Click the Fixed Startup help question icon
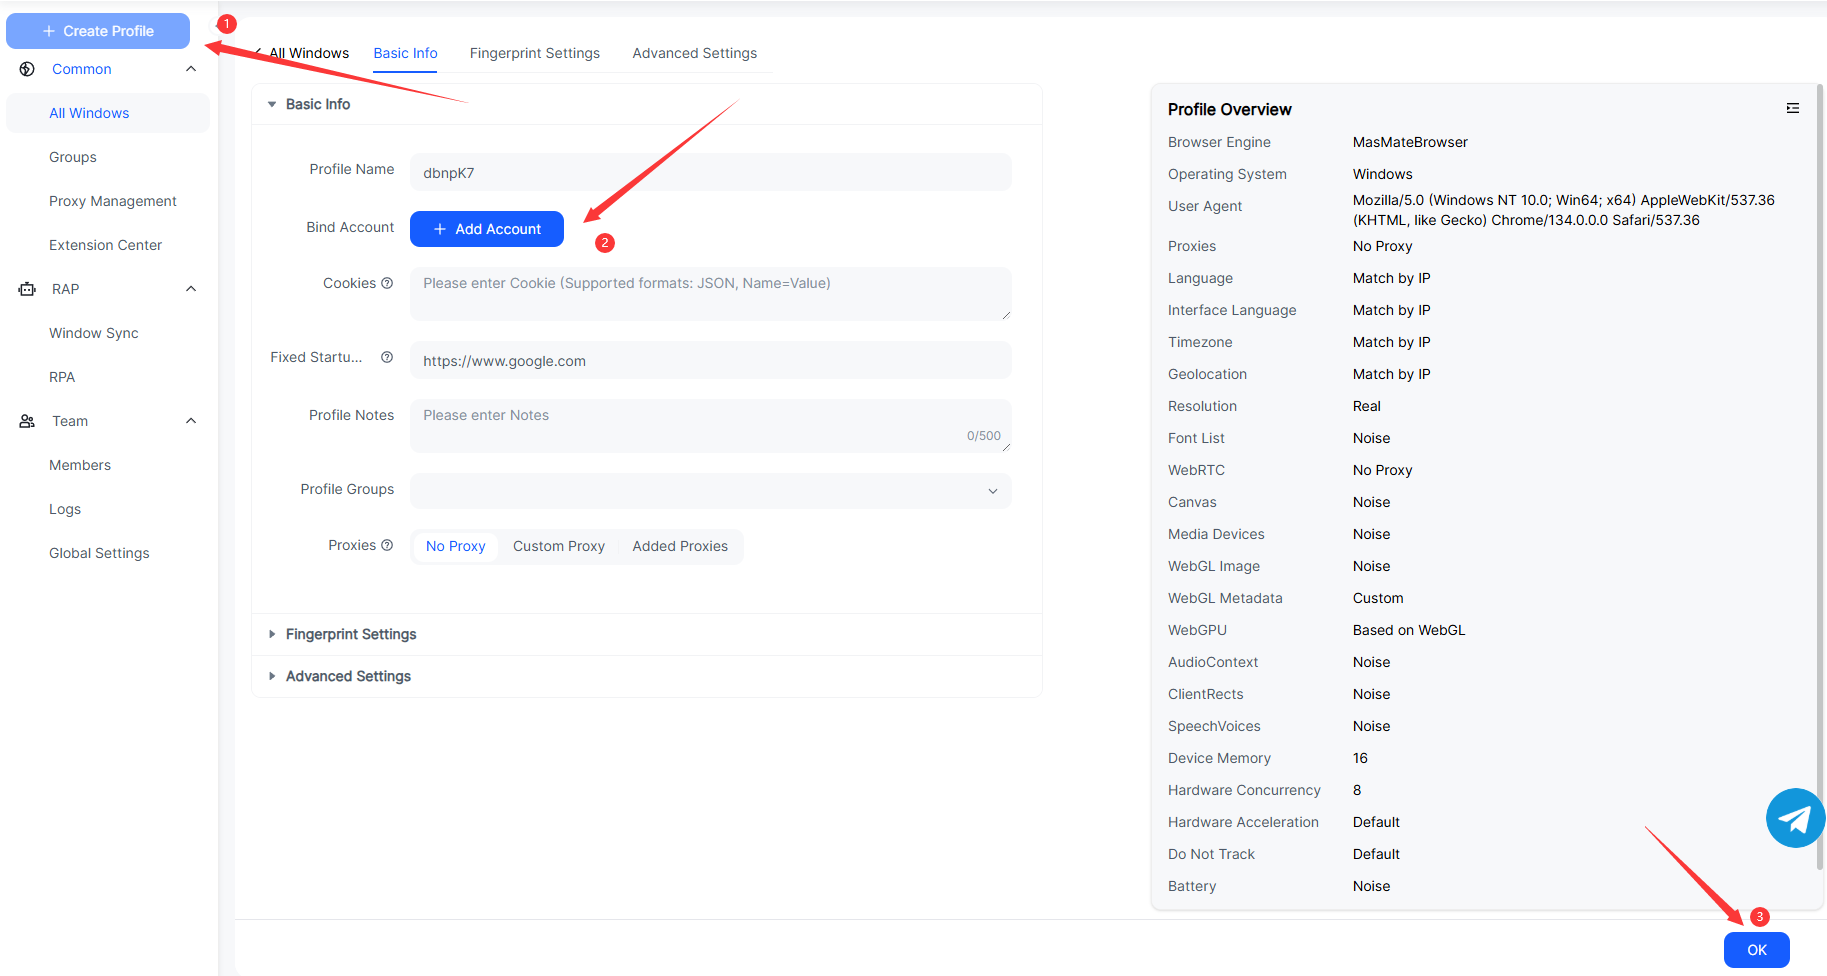 (x=387, y=357)
